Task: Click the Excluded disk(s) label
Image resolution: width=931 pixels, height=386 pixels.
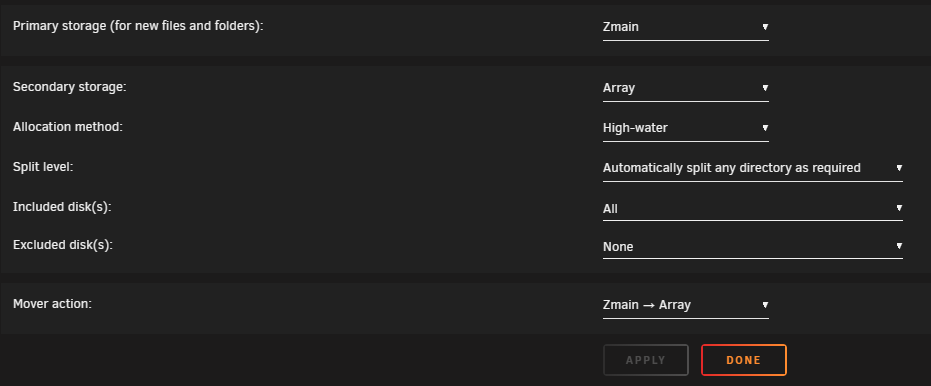Action: pos(62,245)
